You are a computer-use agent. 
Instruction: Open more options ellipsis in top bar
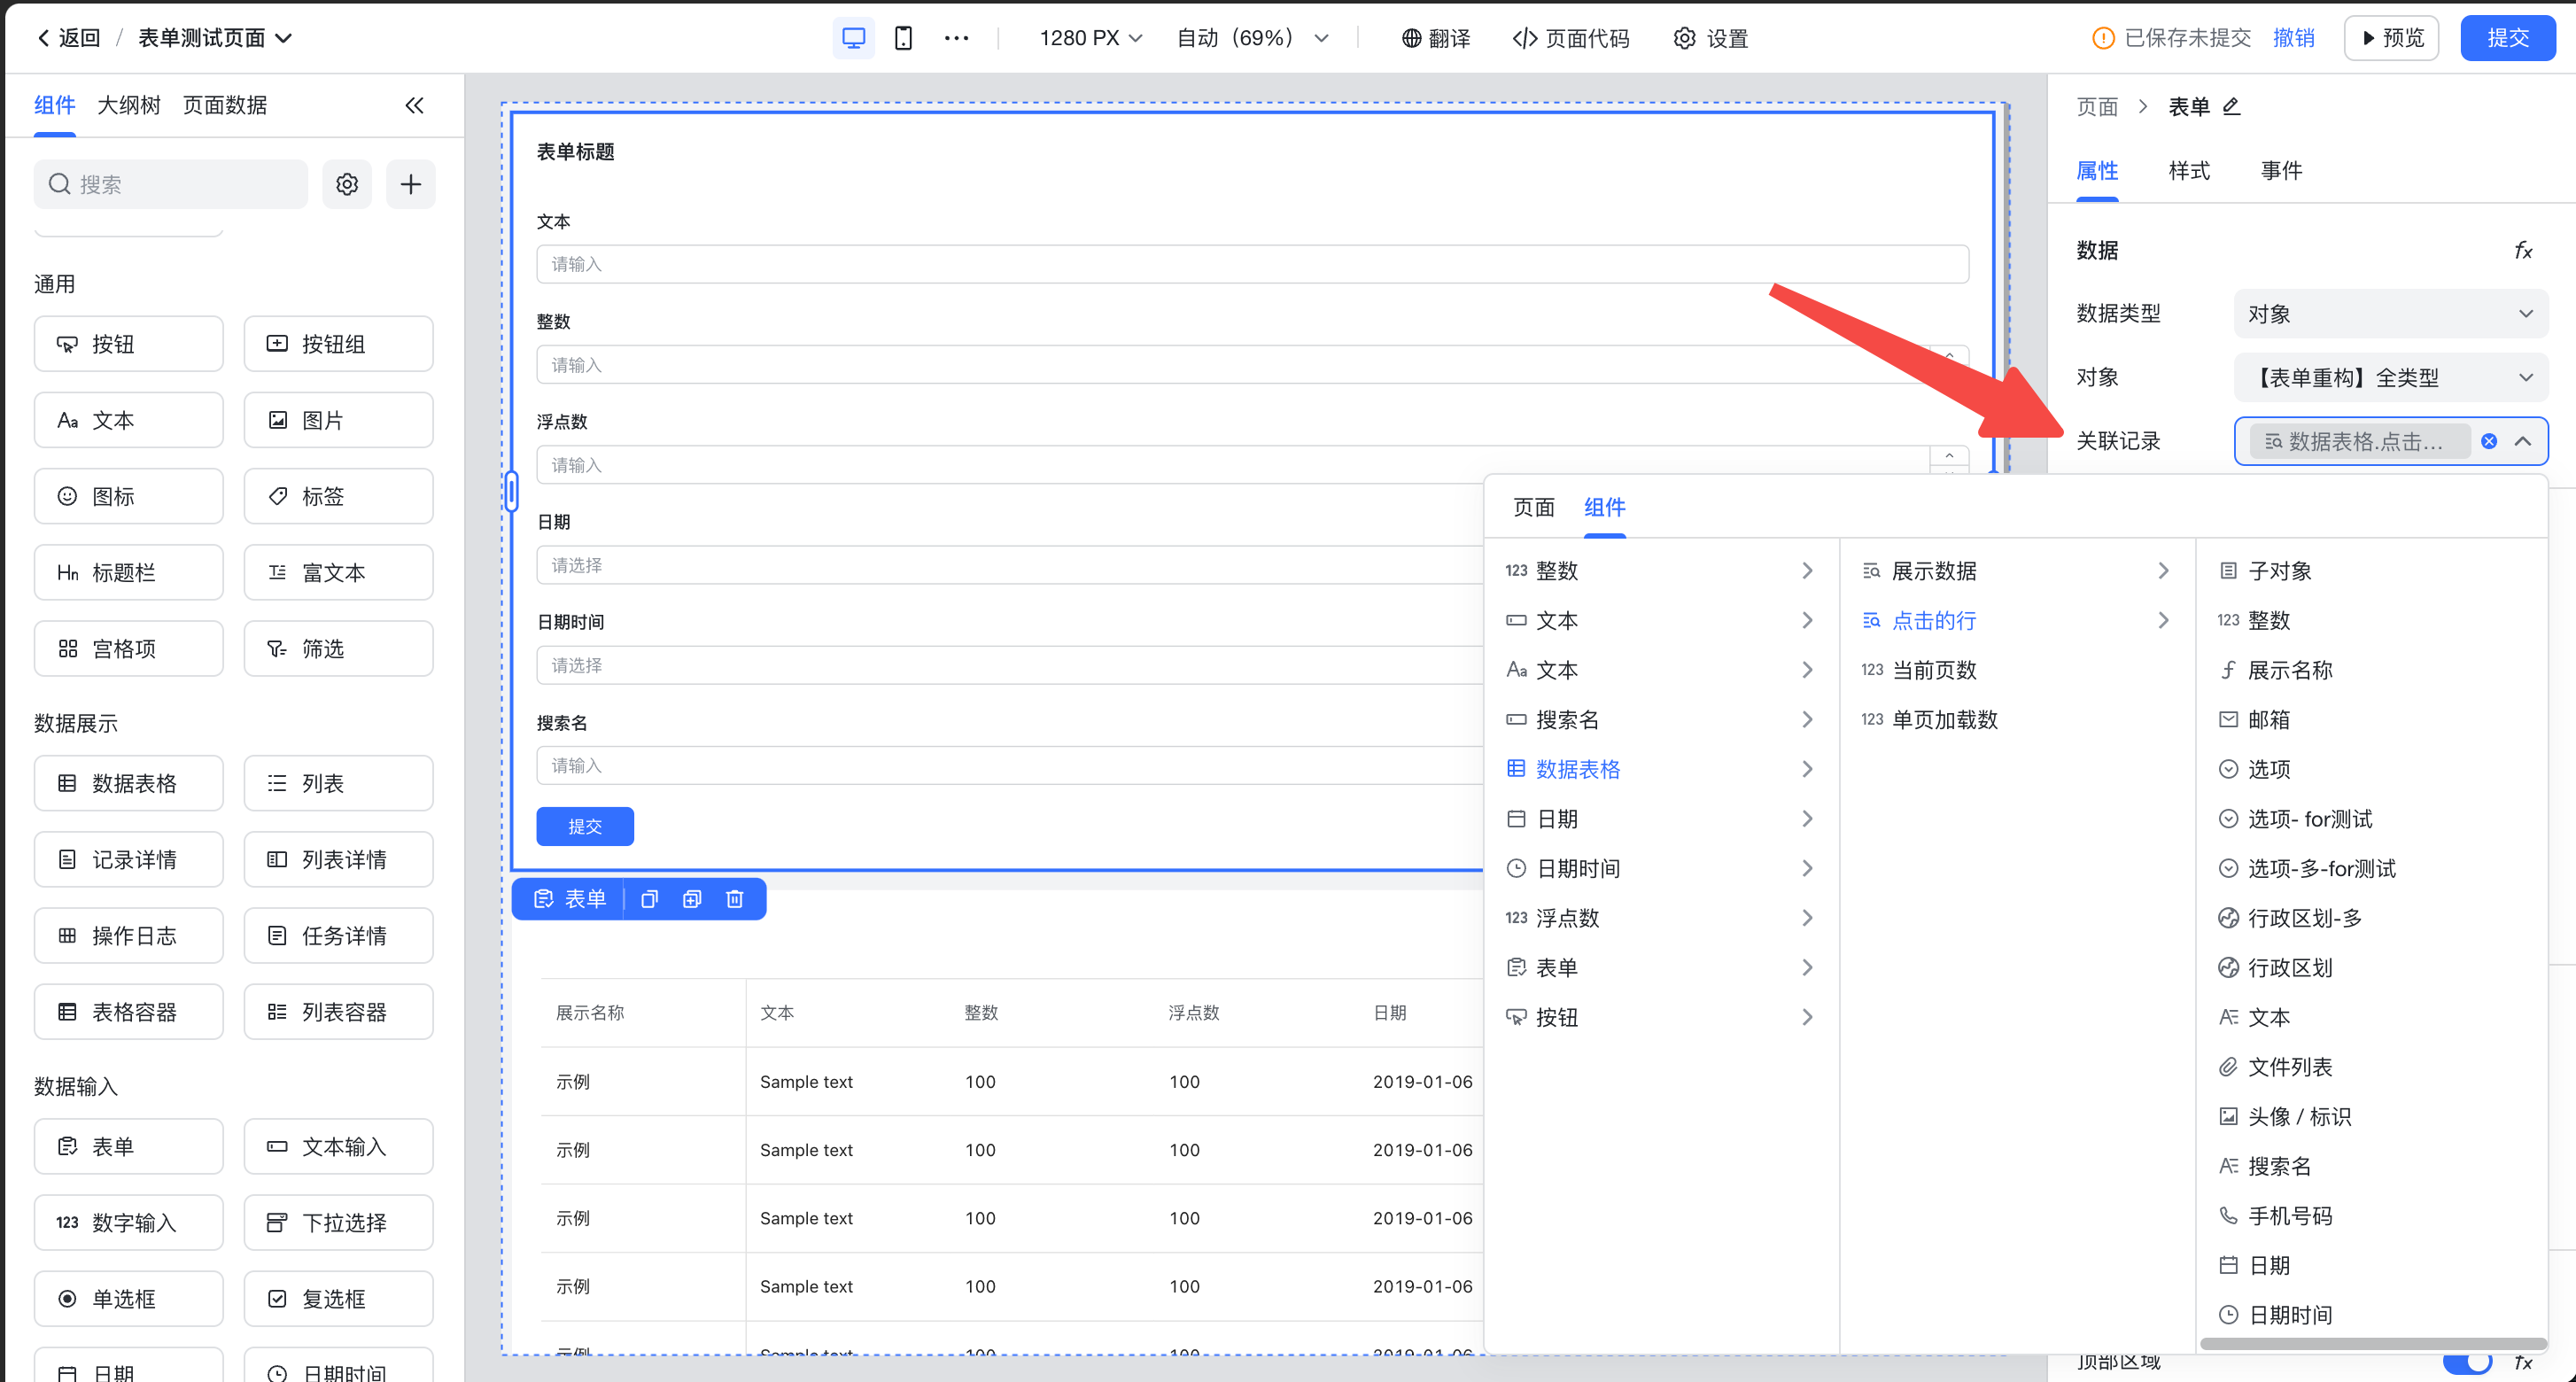tap(956, 38)
